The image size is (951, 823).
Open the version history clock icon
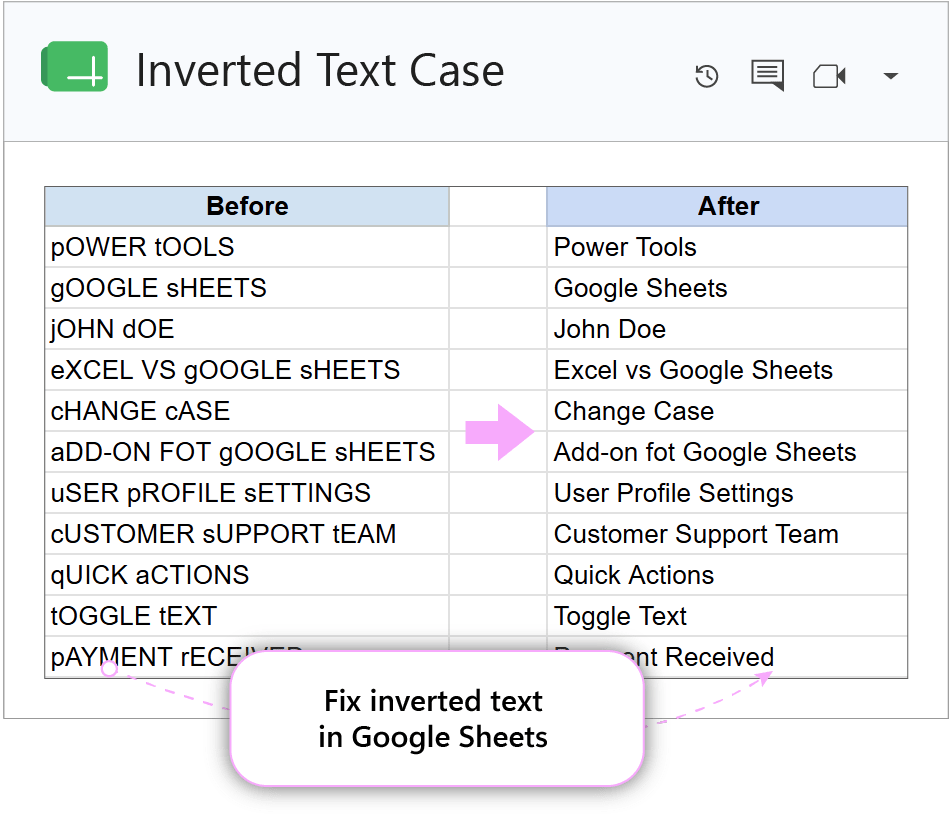coord(707,76)
